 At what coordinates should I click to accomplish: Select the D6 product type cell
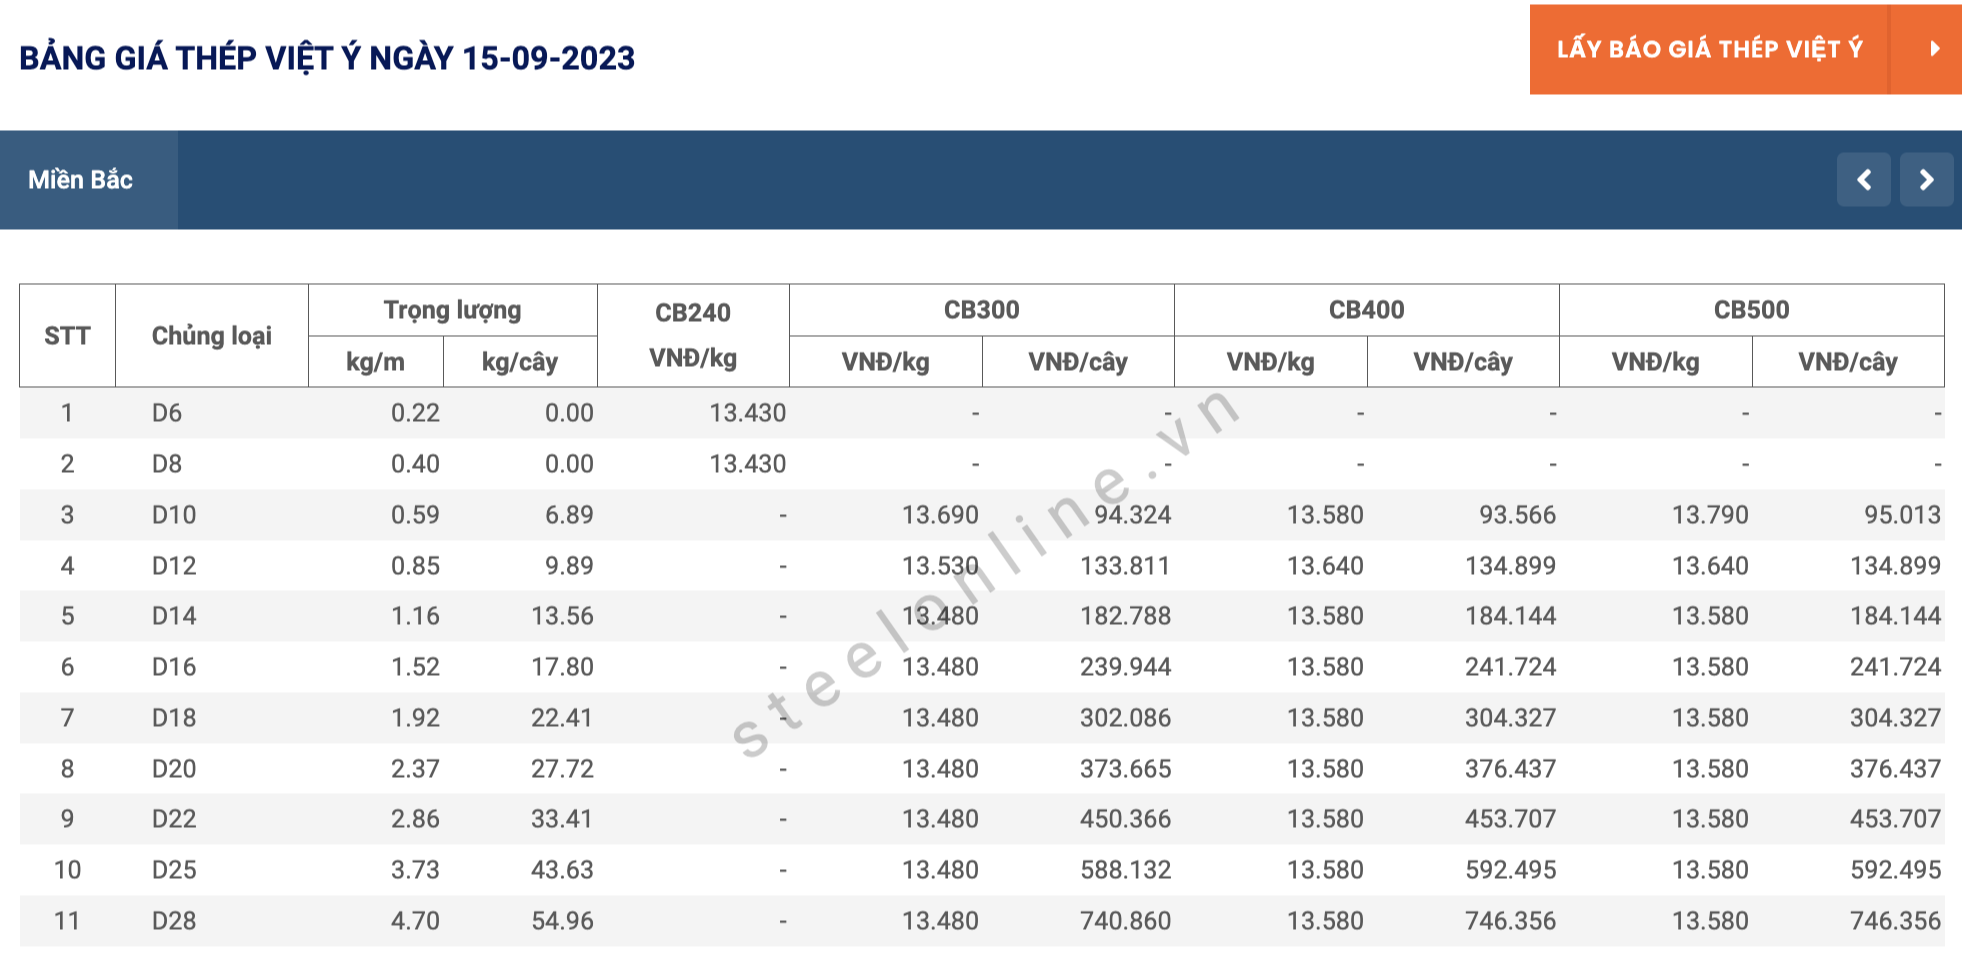point(167,413)
